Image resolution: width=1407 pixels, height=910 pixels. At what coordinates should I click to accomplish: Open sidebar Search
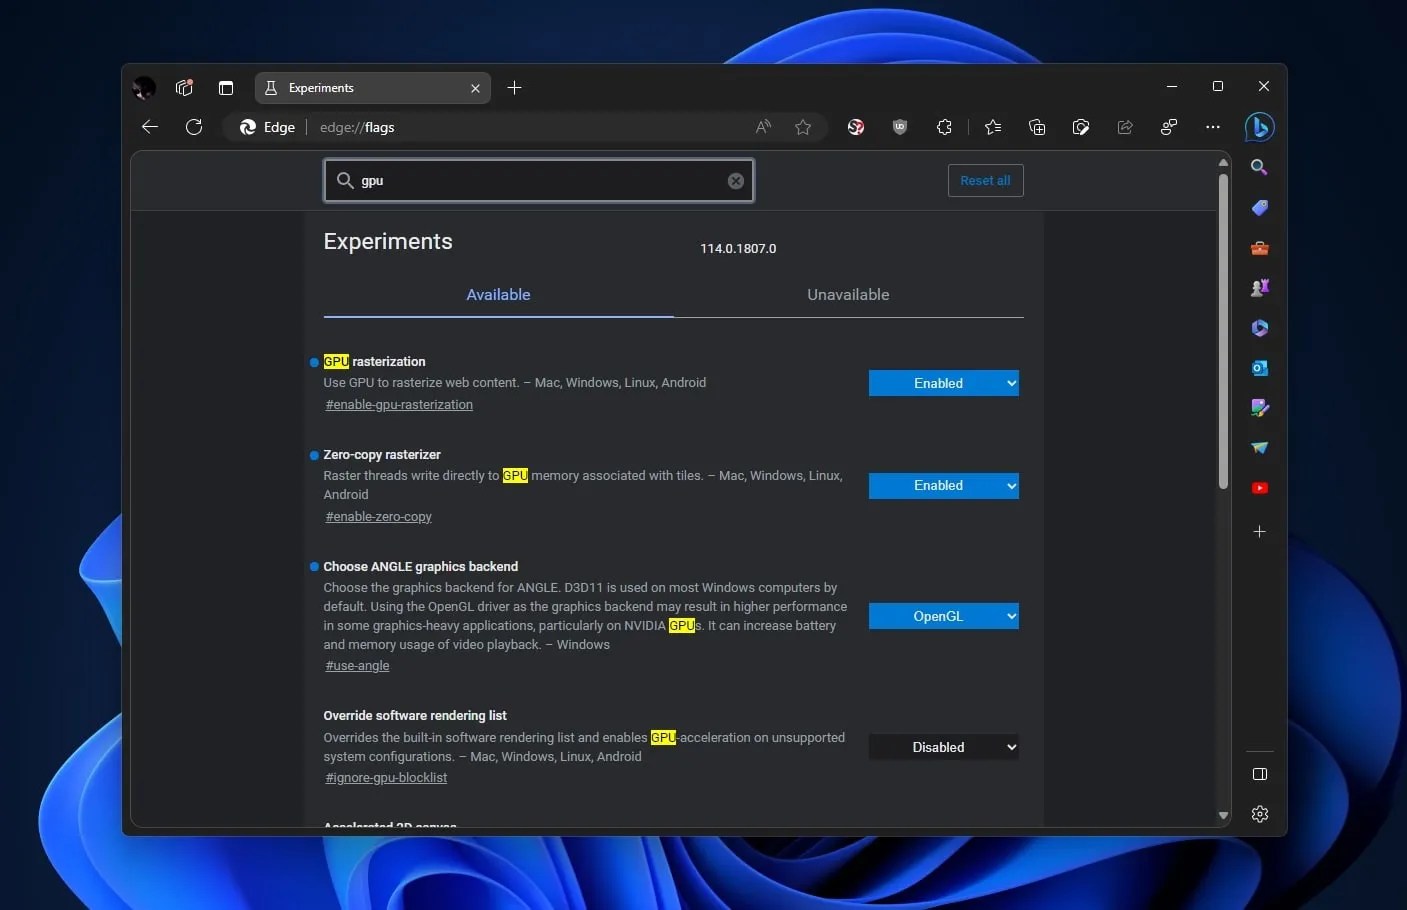[1259, 167]
